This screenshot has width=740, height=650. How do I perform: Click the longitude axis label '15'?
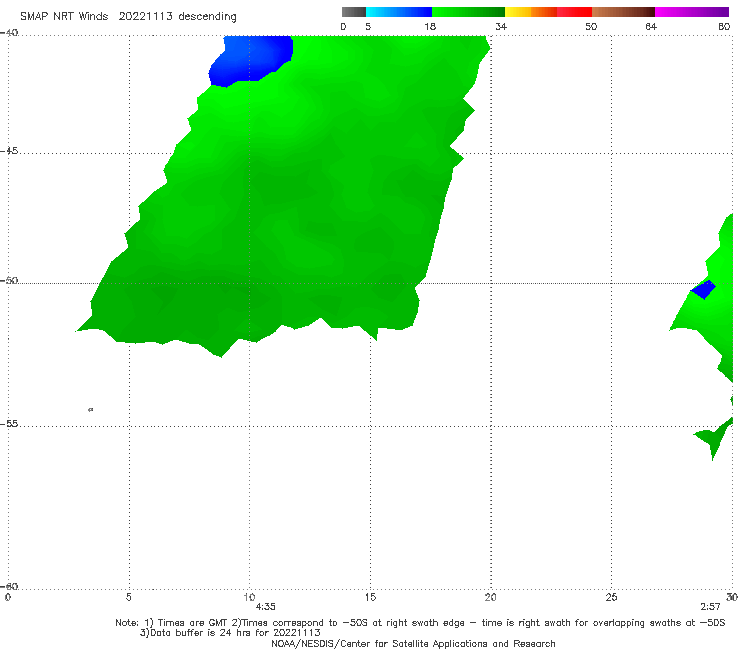point(370,597)
